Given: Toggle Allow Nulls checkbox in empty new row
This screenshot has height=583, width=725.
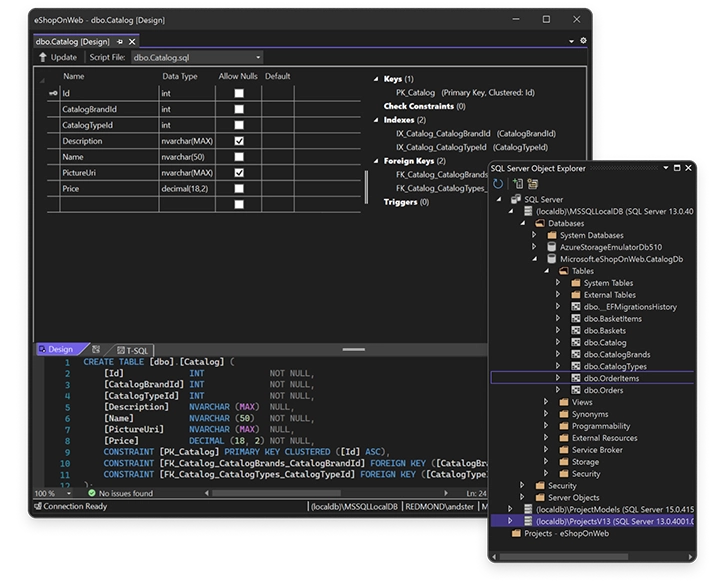Looking at the screenshot, I should tap(239, 204).
